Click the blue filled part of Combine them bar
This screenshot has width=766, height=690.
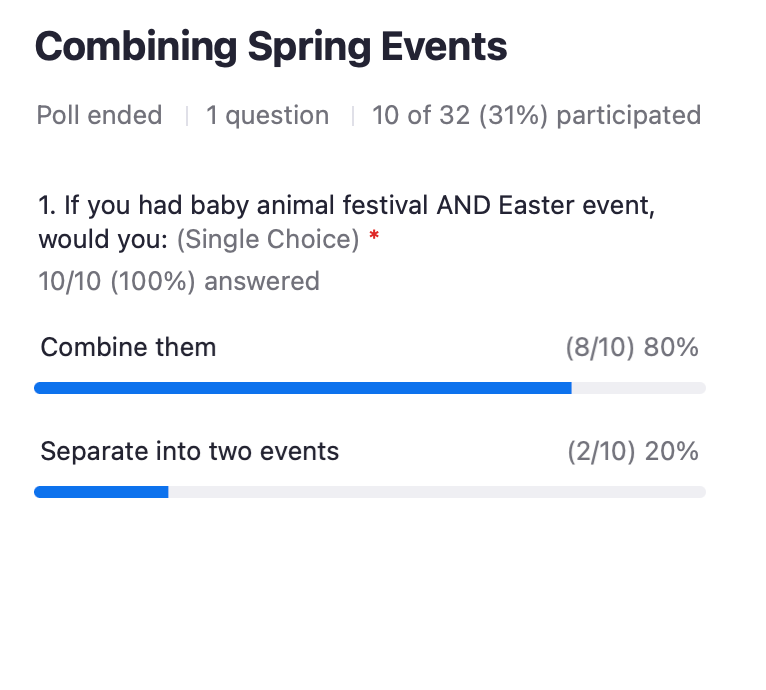[x=302, y=388]
